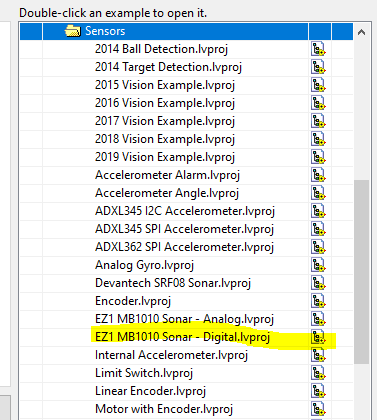Select Accelerometer Alarm.lvproj example
Image resolution: width=377 pixels, height=420 pixels.
pyautogui.click(x=167, y=175)
